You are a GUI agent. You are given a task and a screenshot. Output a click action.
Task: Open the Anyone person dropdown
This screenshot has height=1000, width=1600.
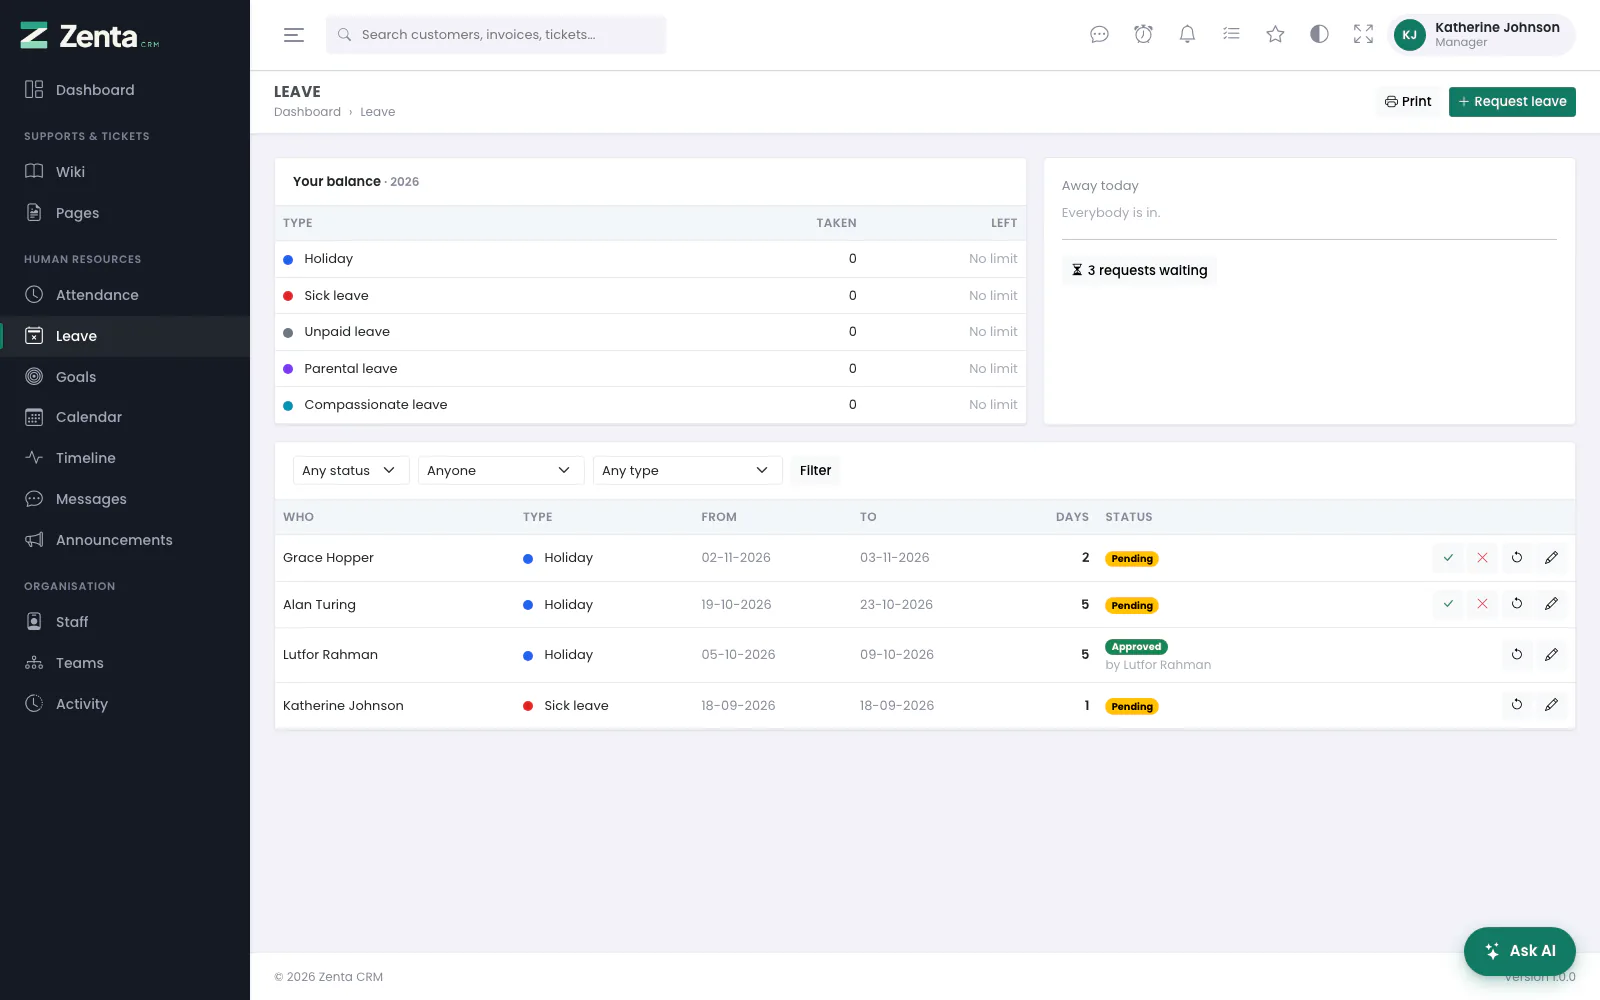point(501,470)
